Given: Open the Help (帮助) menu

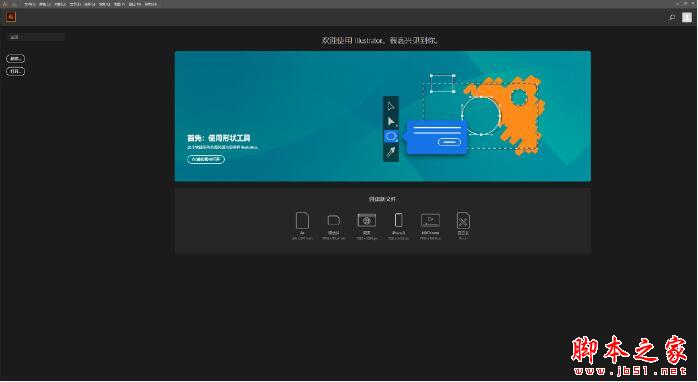Looking at the screenshot, I should (151, 4).
